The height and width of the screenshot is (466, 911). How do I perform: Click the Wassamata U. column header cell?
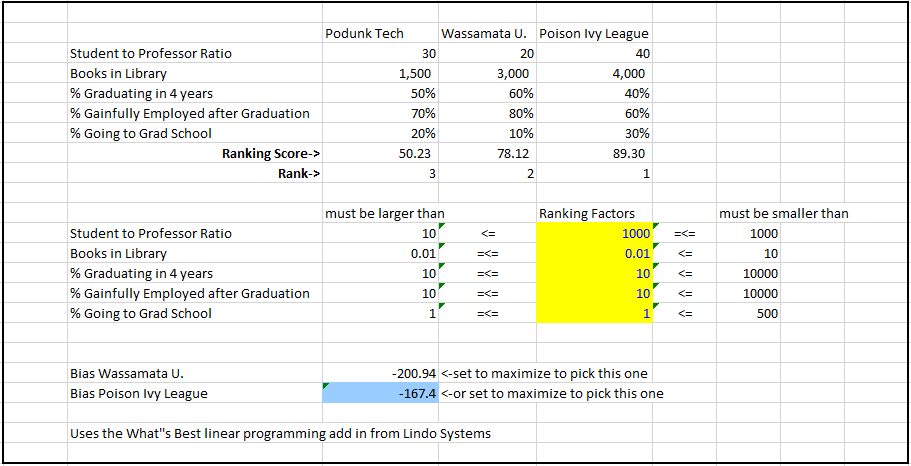click(x=484, y=34)
